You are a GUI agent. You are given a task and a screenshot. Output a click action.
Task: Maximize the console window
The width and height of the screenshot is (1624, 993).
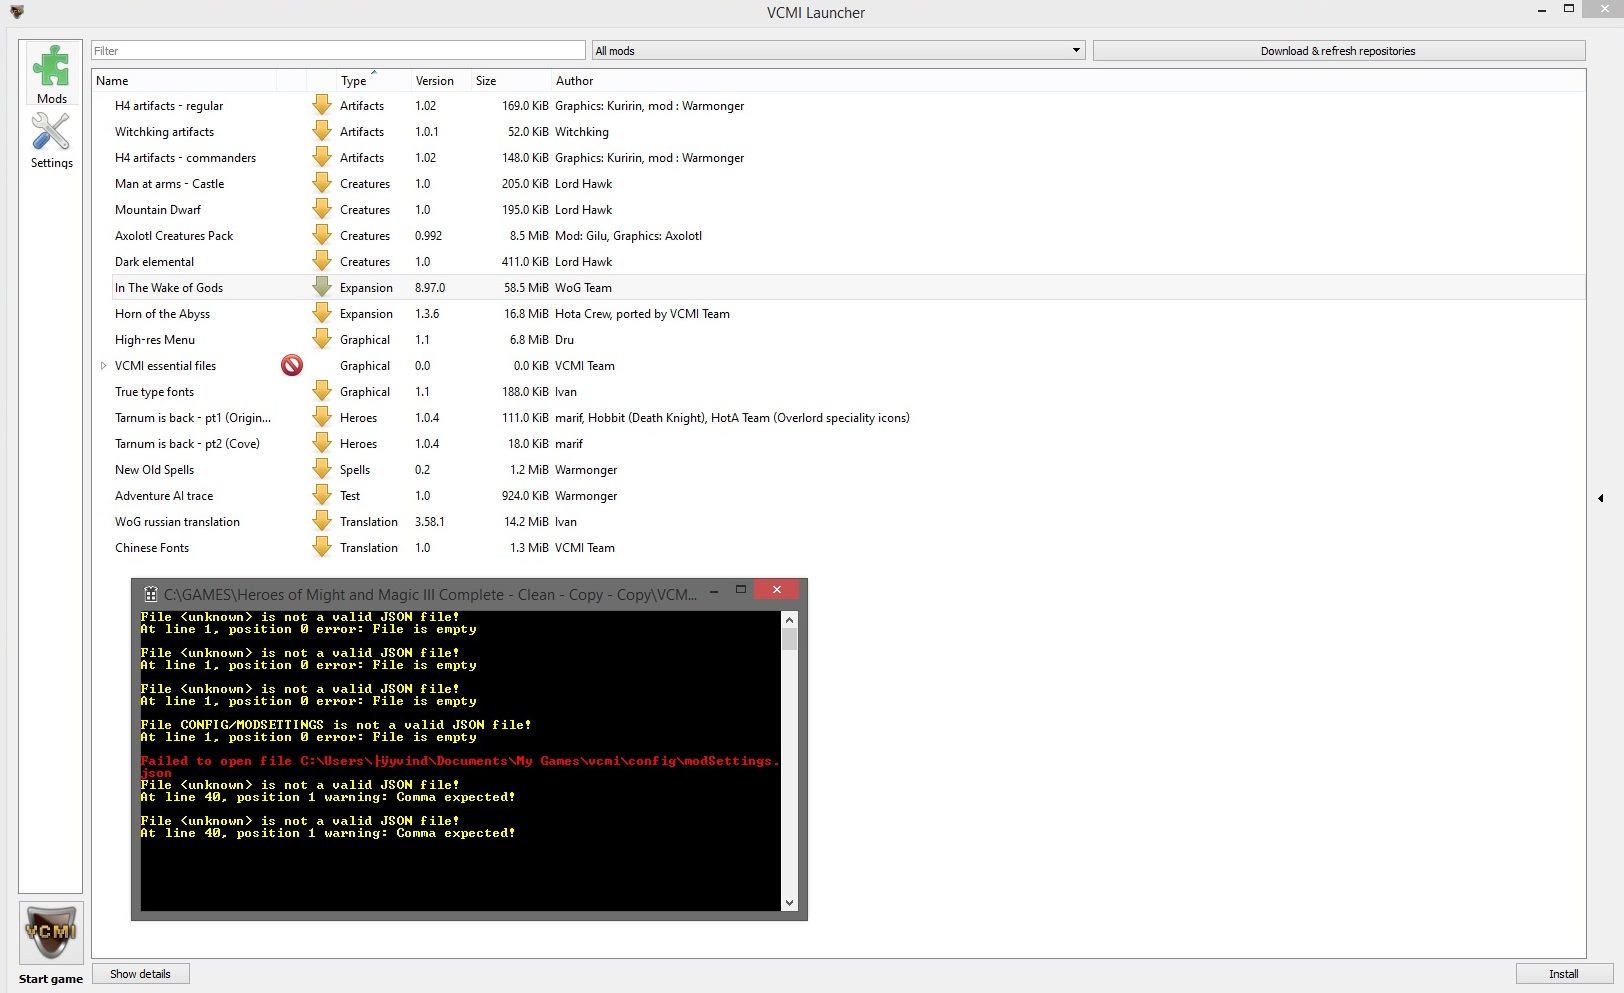tap(741, 590)
